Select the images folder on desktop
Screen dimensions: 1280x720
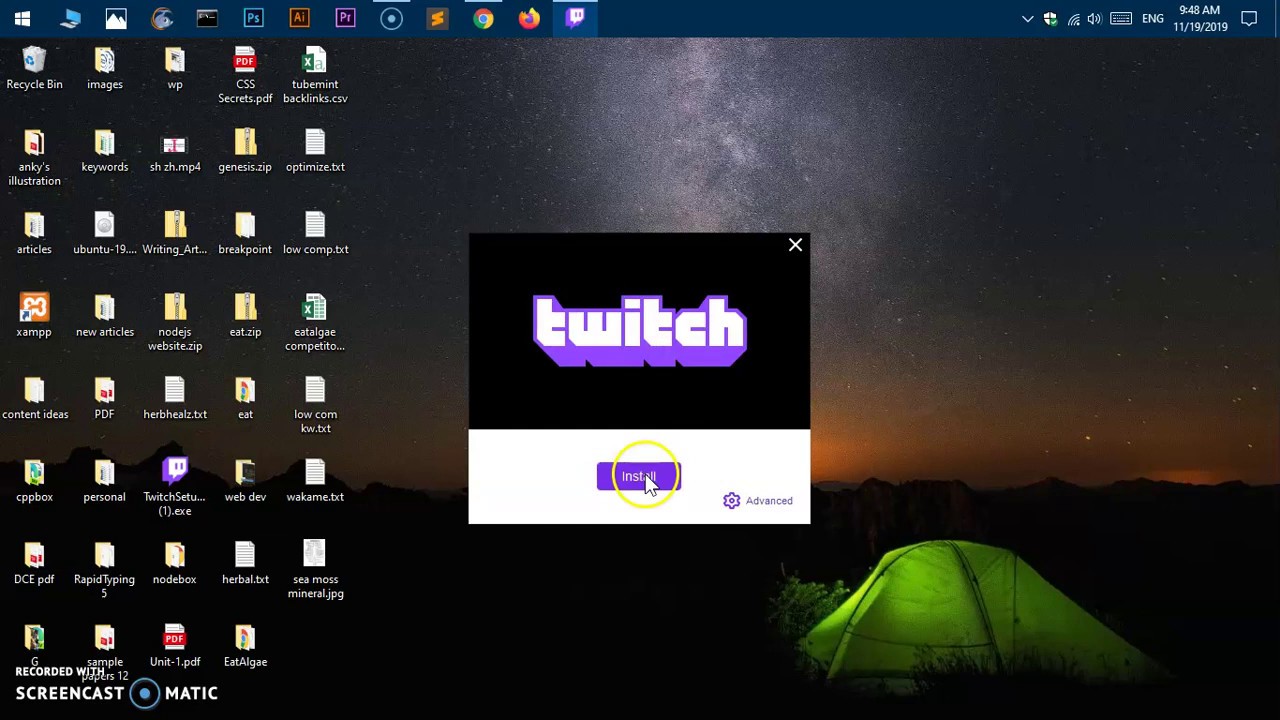105,68
